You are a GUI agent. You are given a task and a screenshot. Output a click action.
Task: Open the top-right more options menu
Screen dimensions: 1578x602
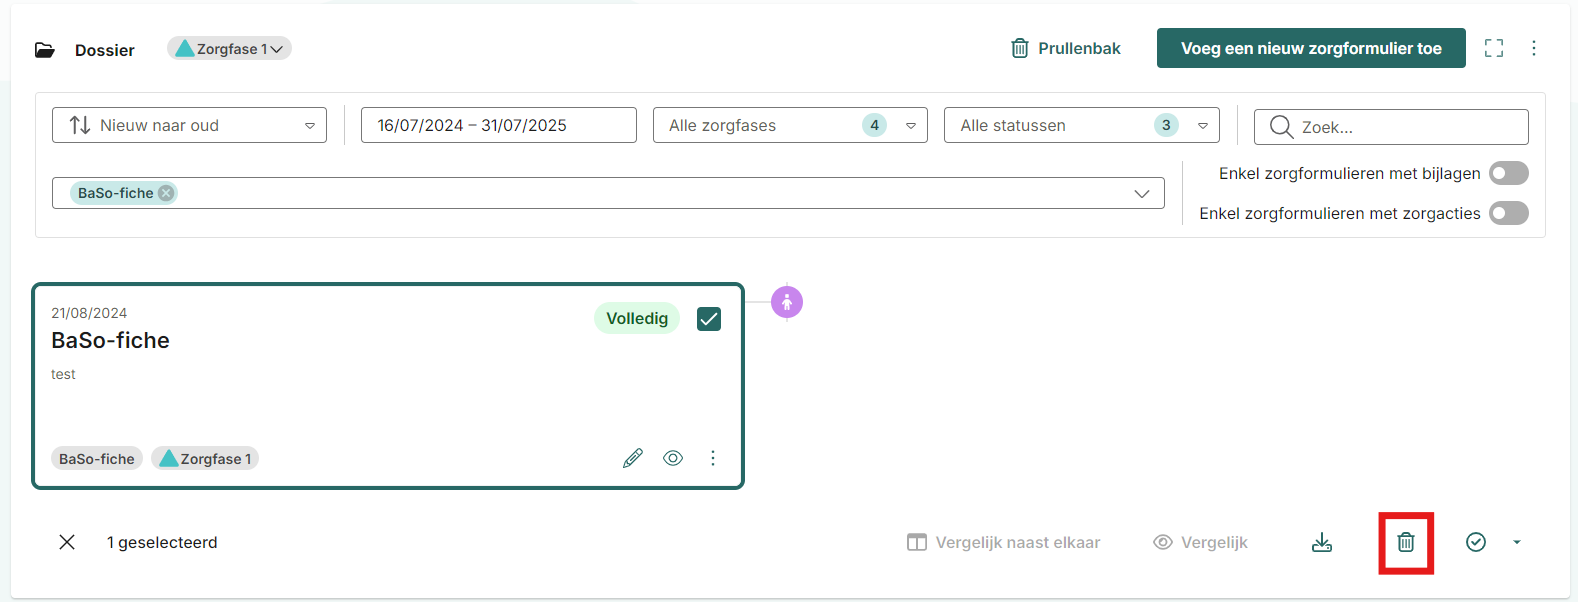click(x=1534, y=48)
